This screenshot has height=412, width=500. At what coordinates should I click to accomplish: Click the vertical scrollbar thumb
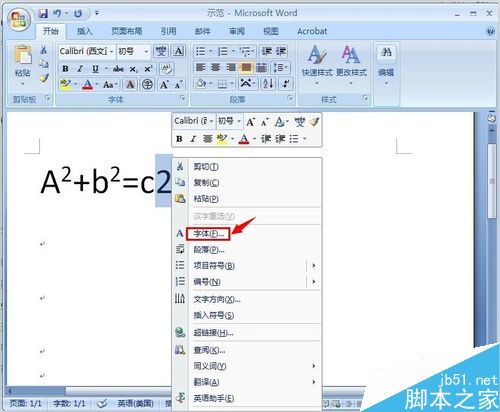[491, 181]
